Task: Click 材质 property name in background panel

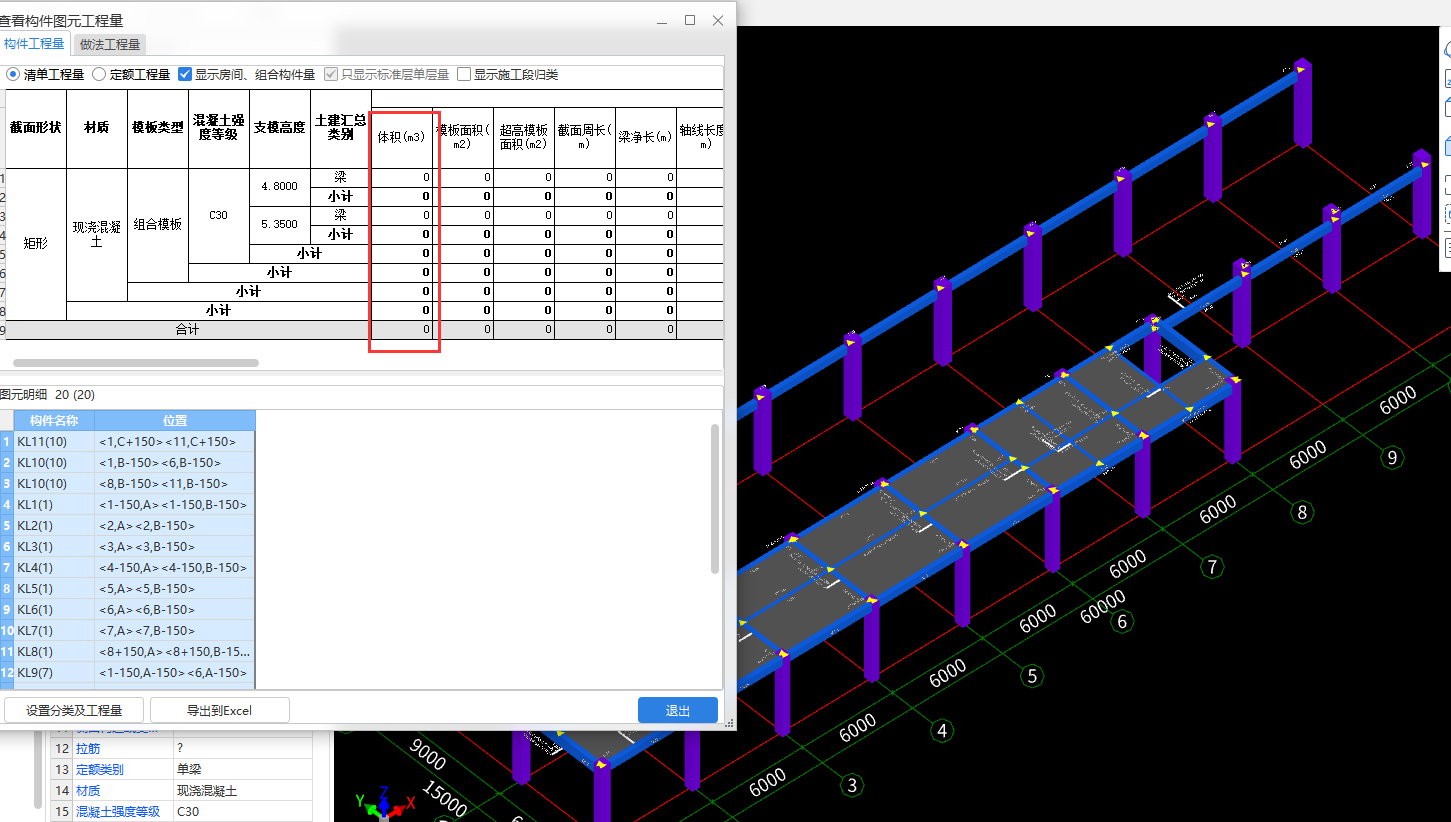Action: pyautogui.click(x=88, y=790)
